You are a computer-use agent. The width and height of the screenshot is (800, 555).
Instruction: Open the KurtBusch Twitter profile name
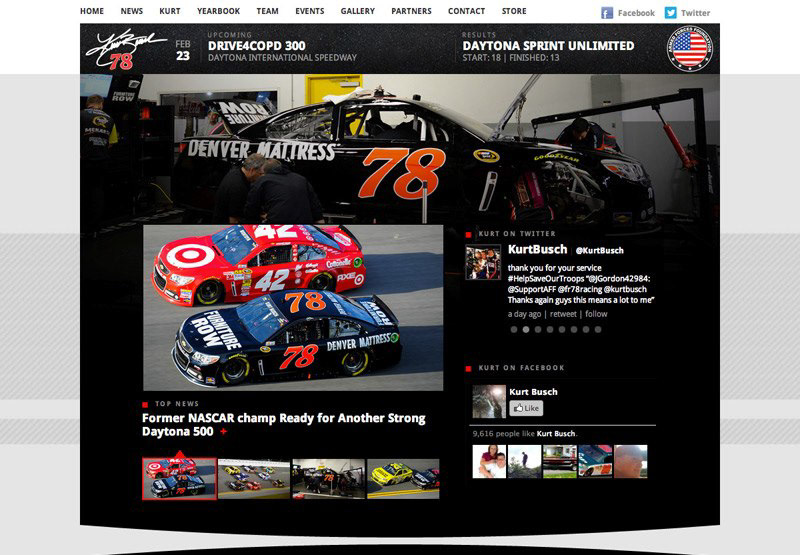(538, 249)
